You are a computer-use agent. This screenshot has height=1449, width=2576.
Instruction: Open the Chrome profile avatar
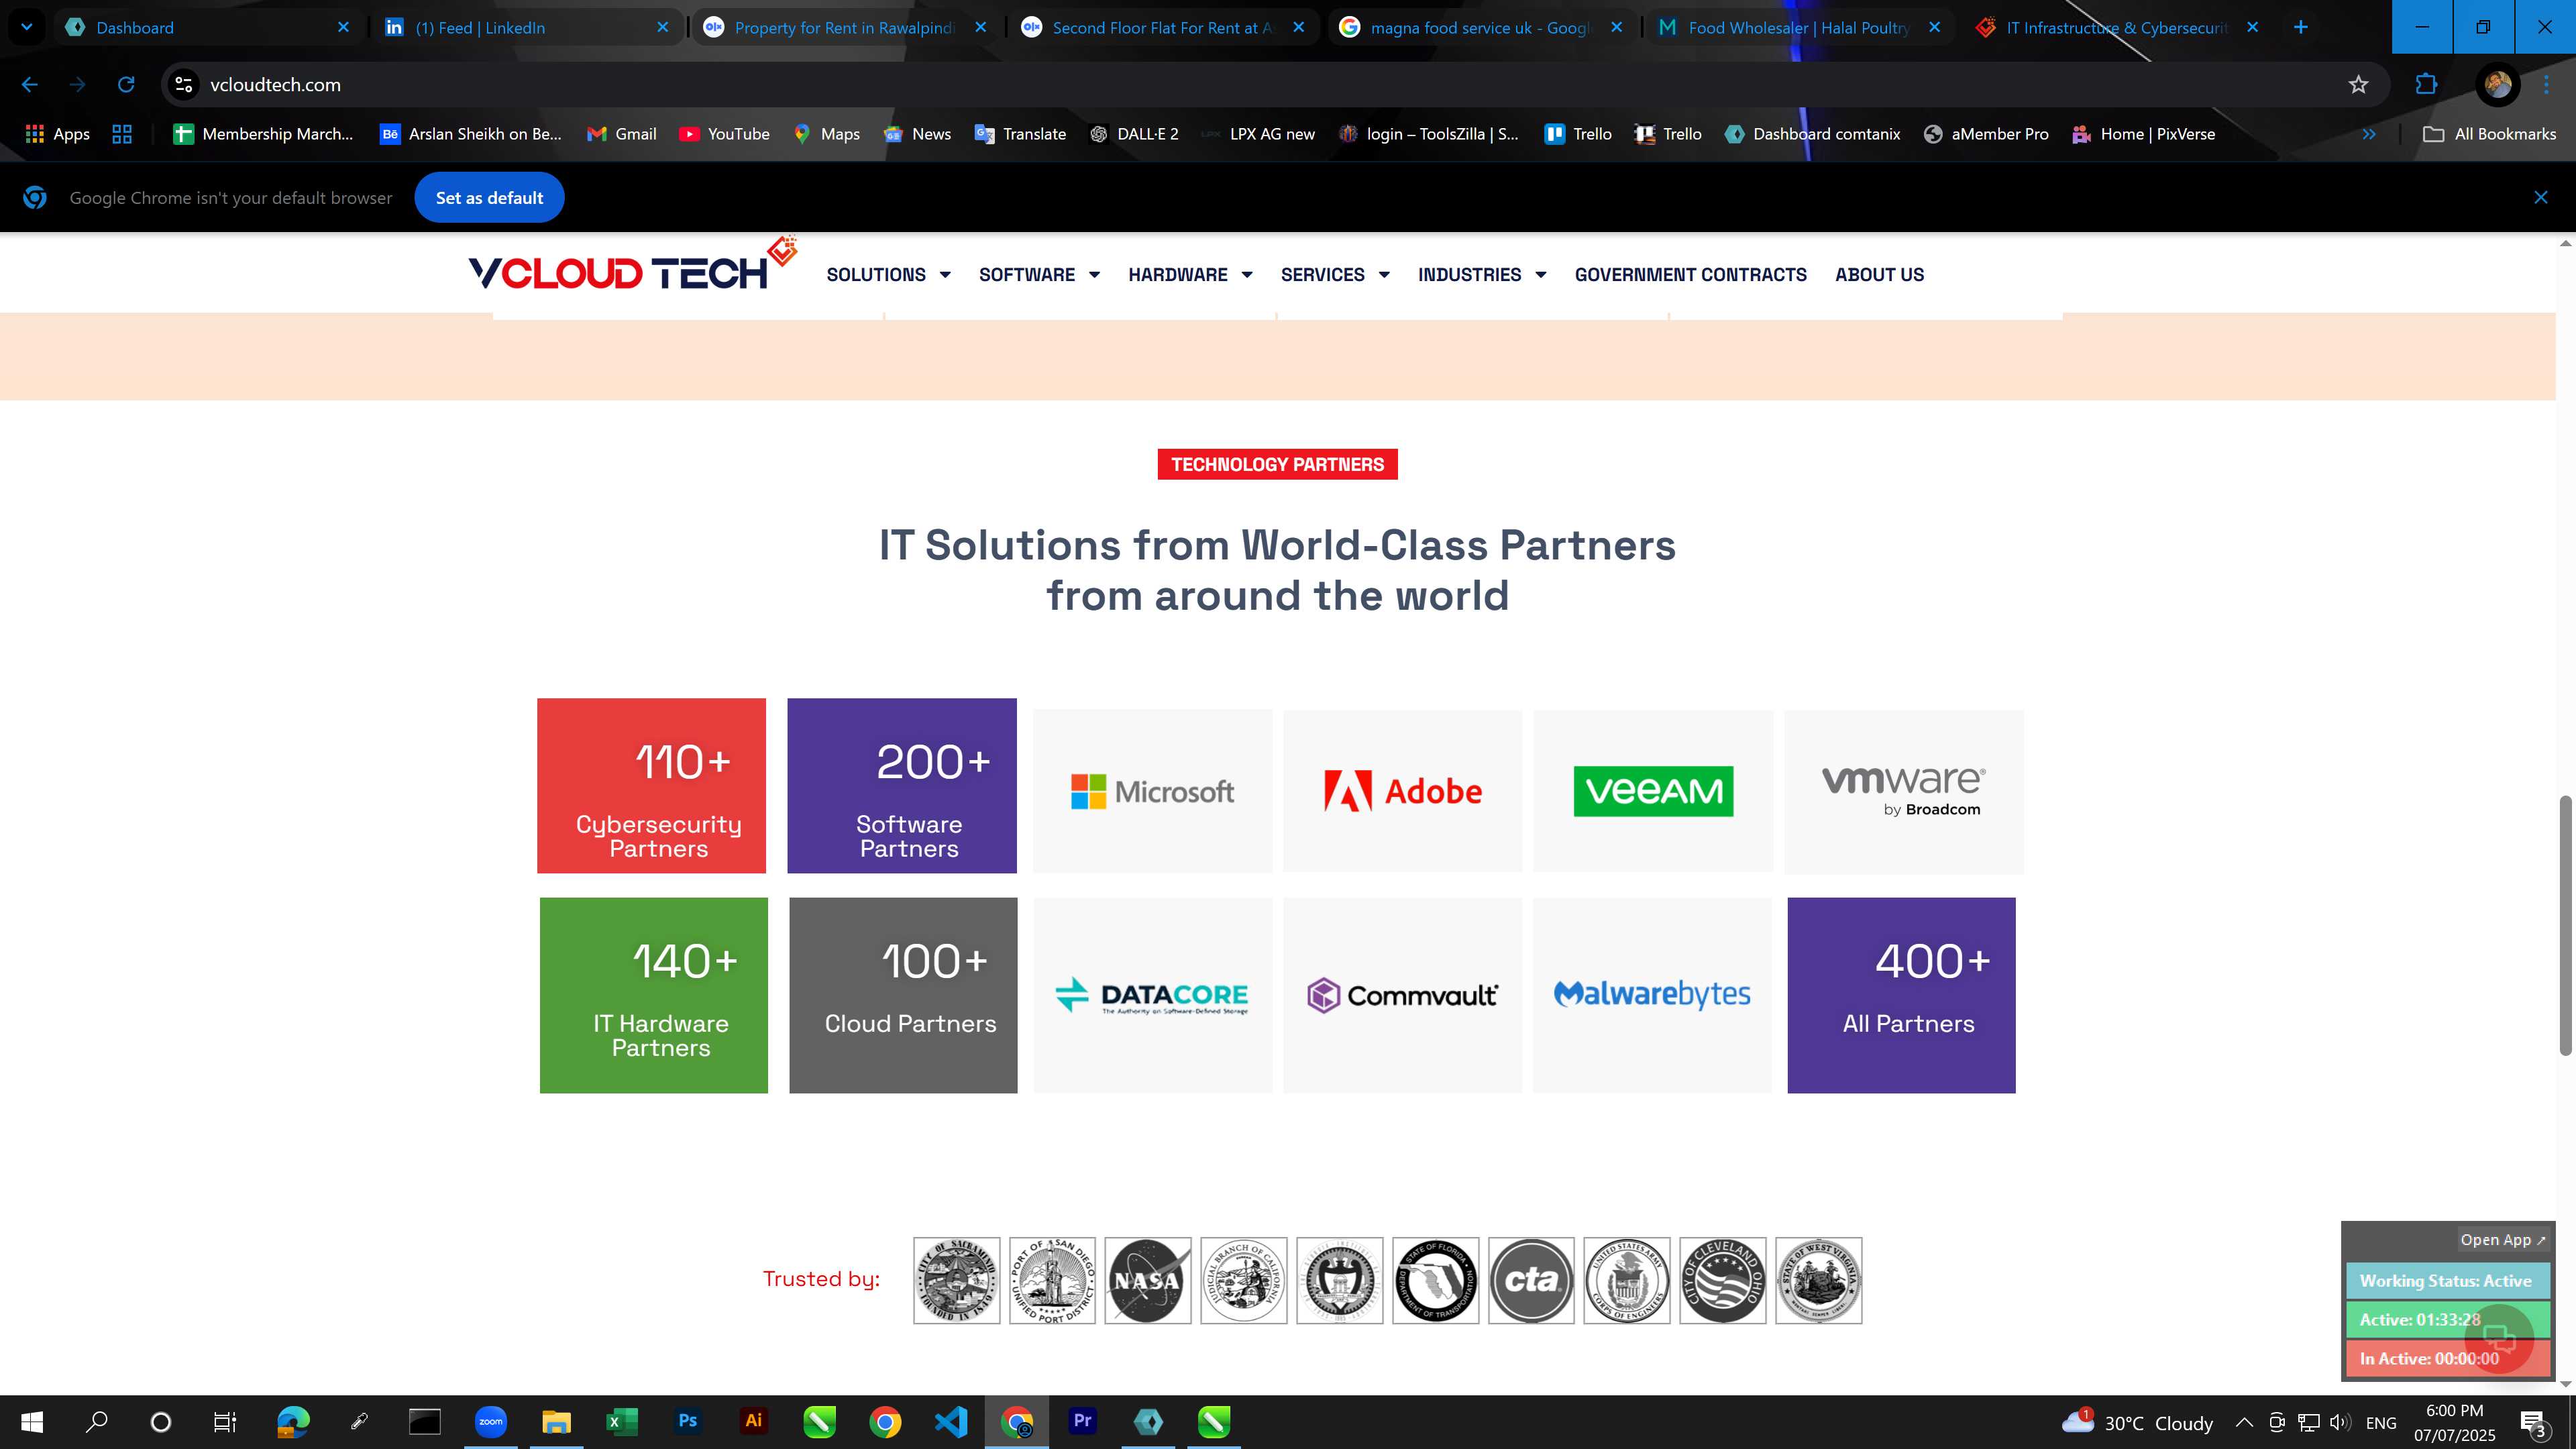coord(2497,85)
